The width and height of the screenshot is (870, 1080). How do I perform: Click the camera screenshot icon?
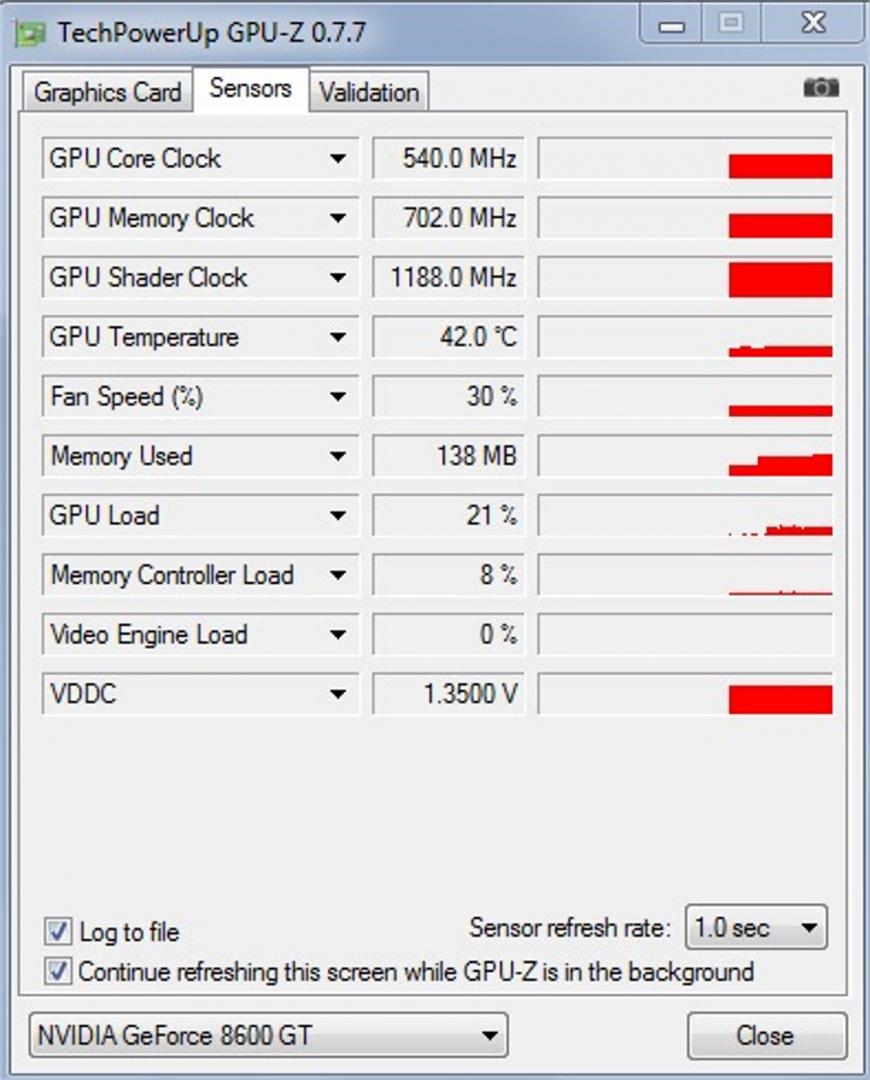click(821, 87)
